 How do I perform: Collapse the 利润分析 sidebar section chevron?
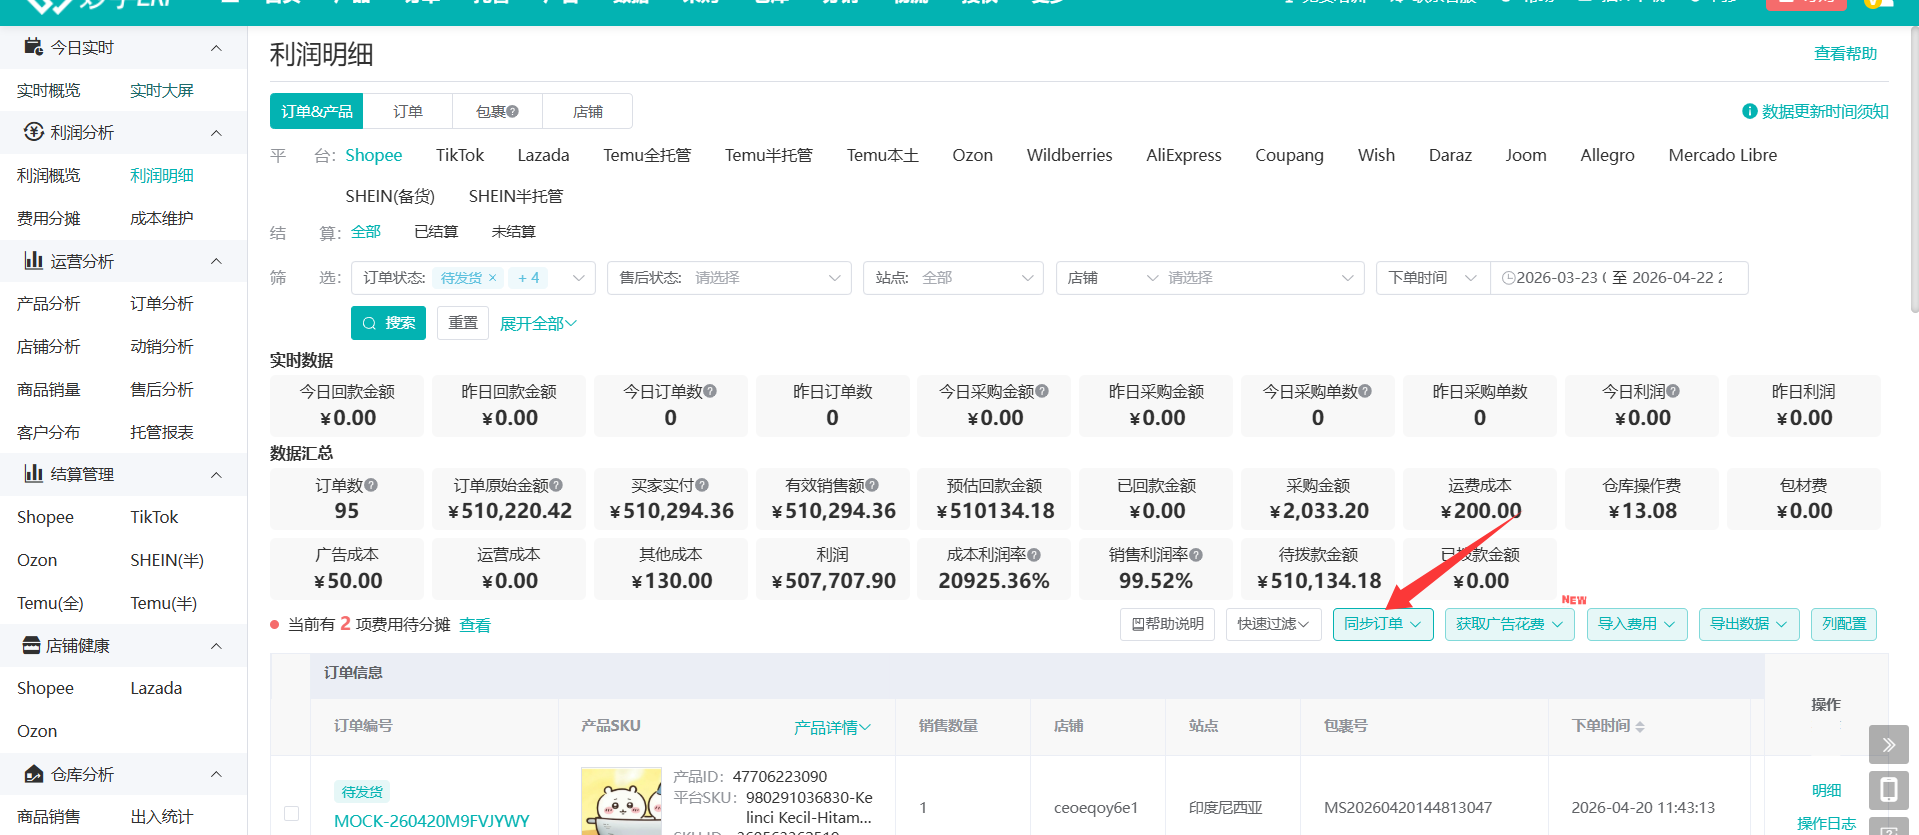(x=216, y=133)
